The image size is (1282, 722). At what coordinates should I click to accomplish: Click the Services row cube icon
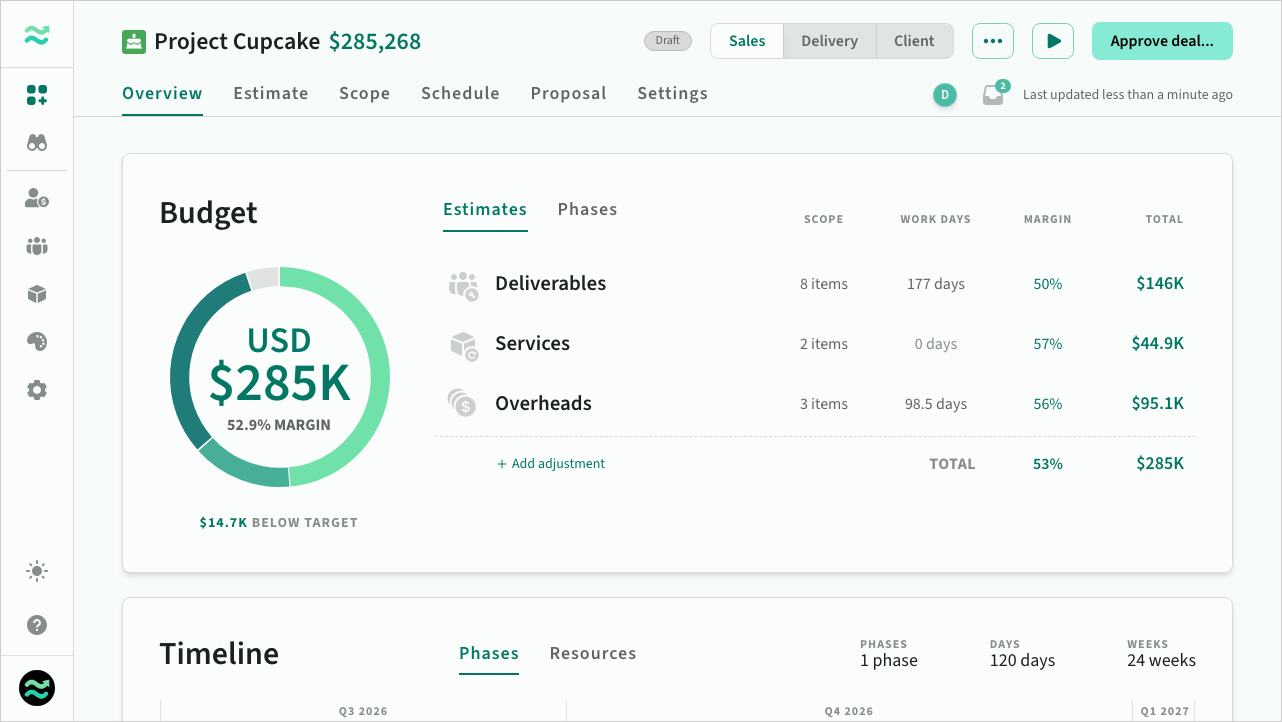pyautogui.click(x=464, y=345)
